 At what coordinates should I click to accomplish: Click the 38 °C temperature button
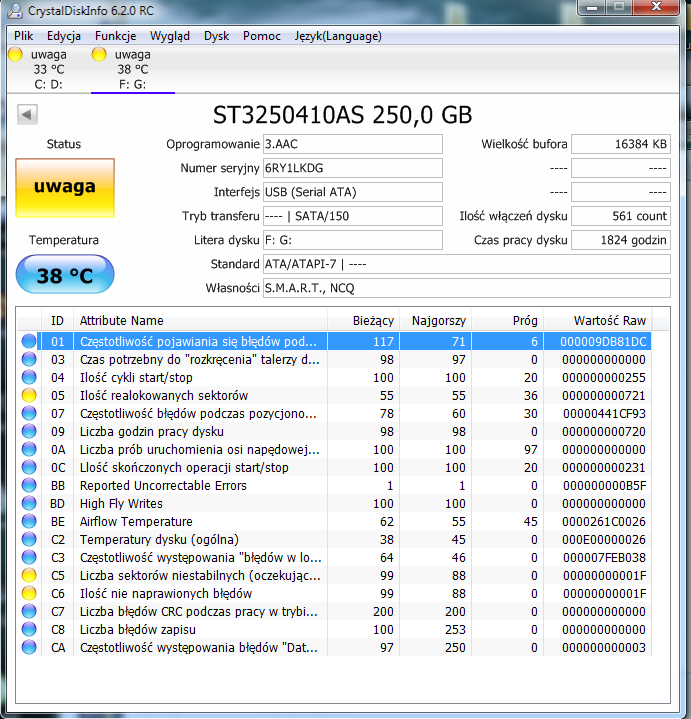(x=65, y=275)
